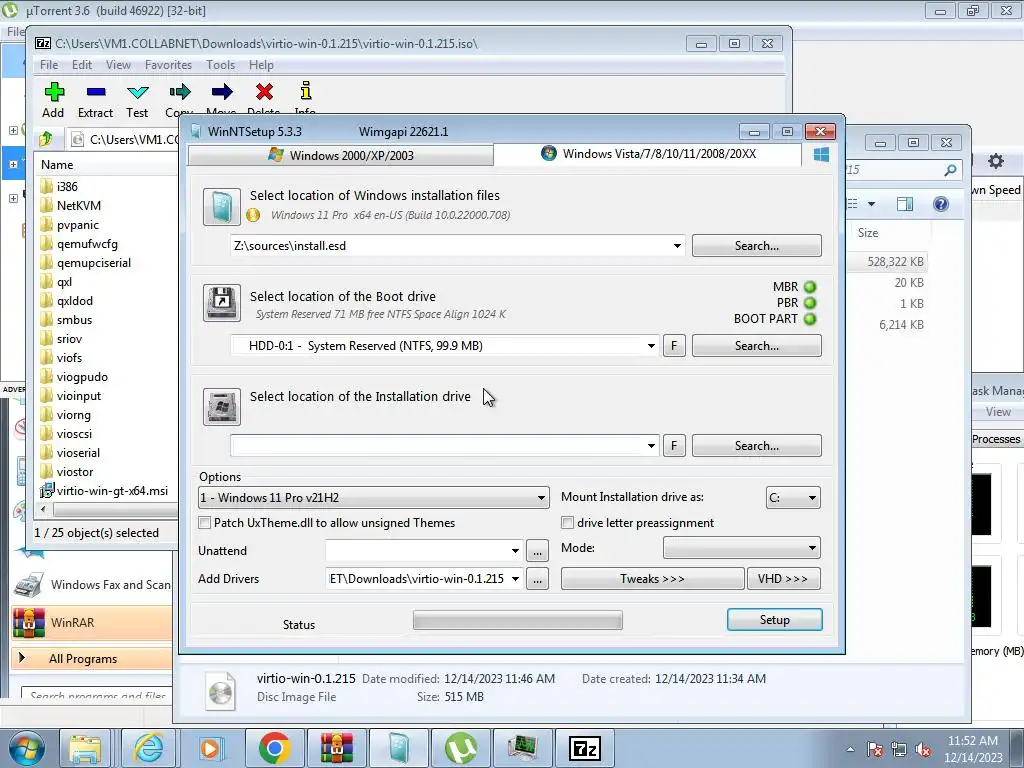
Task: Click the Explorer help question mark icon
Action: click(x=940, y=204)
